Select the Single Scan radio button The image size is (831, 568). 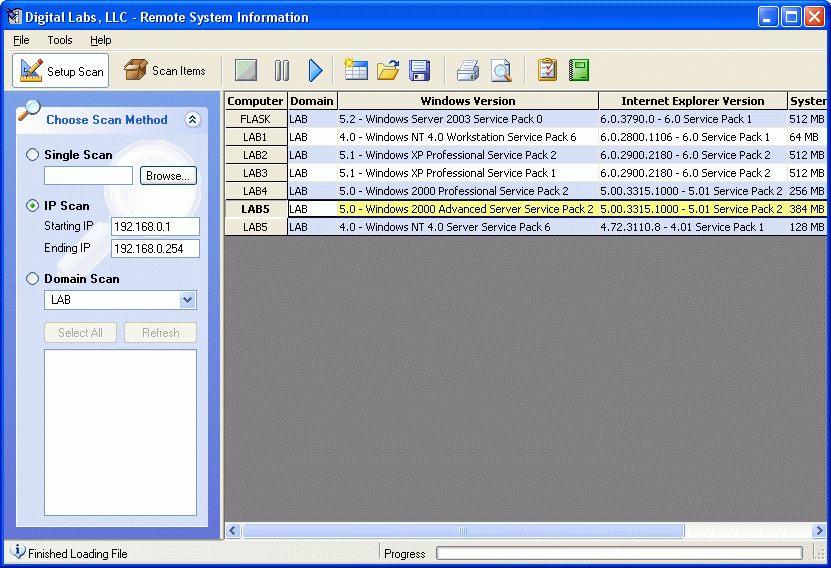pos(33,155)
